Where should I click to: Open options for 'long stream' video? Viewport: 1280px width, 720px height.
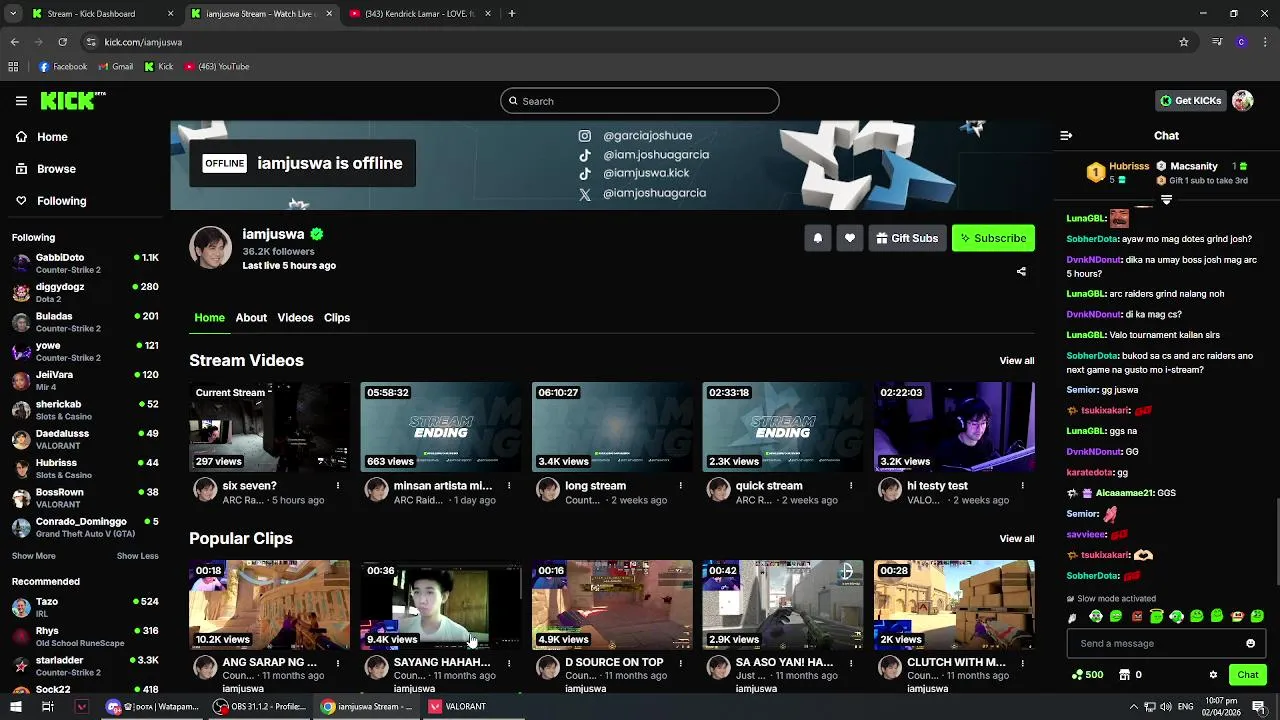(x=680, y=486)
